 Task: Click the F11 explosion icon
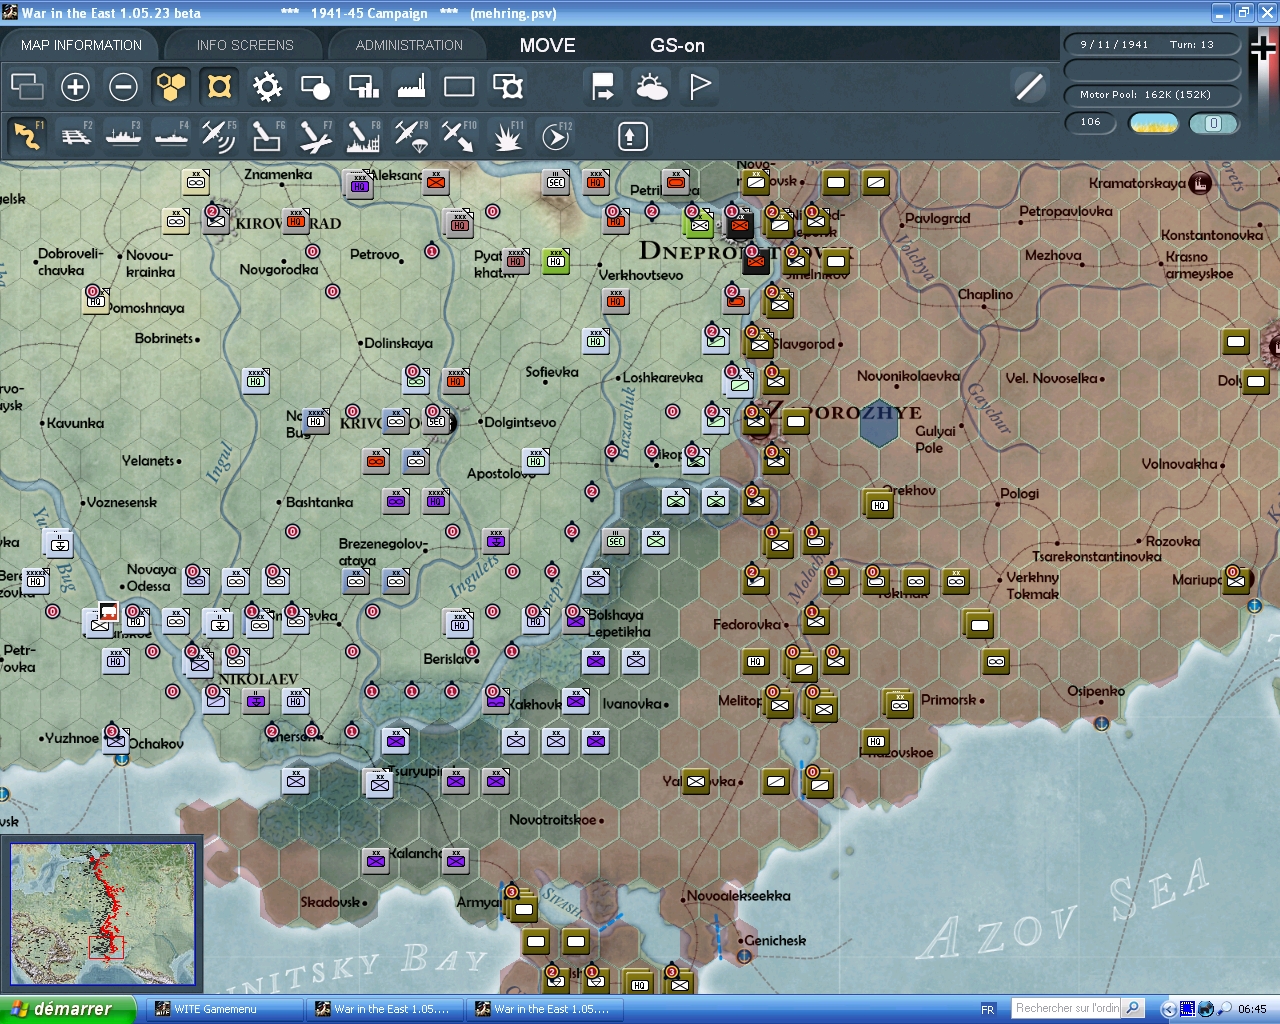click(508, 136)
